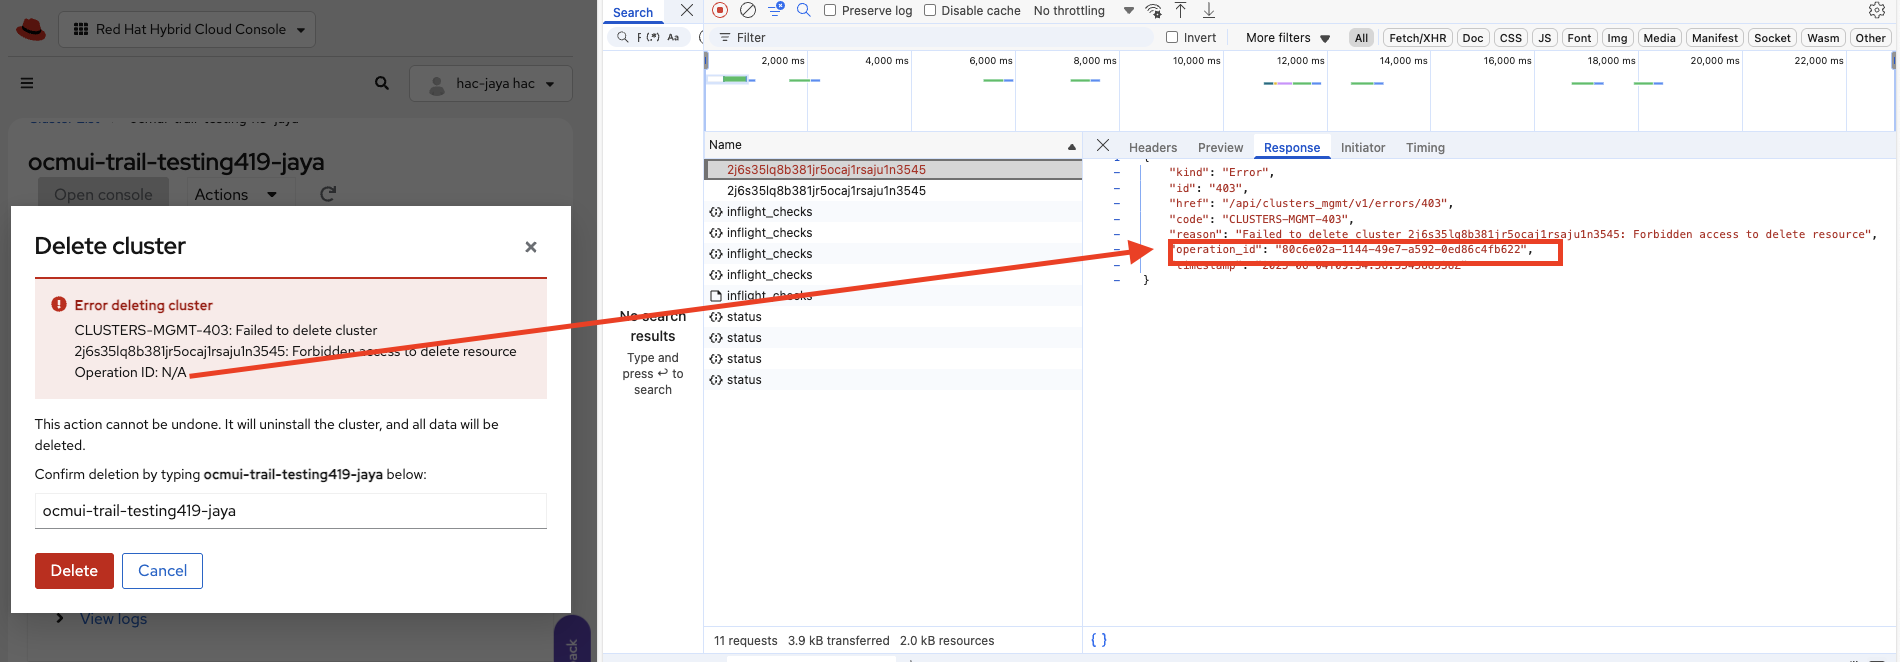Open Red Hat Hybrid Cloud Console dropdown

(187, 29)
